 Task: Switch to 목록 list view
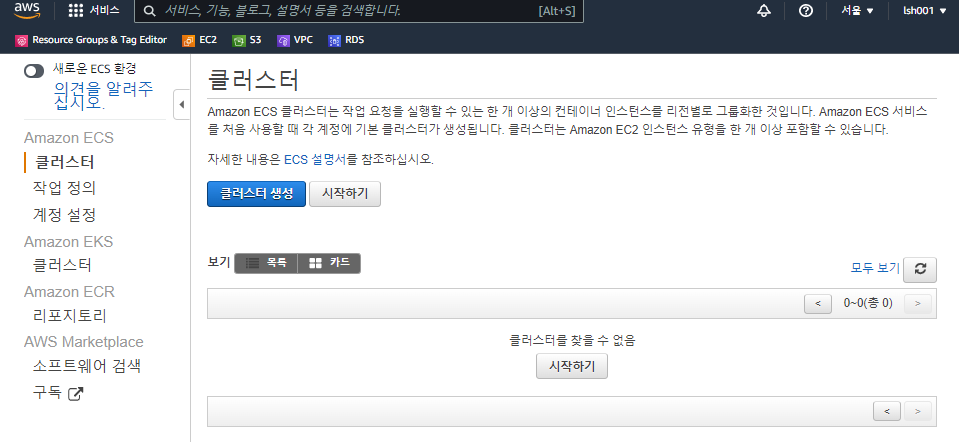tap(266, 263)
